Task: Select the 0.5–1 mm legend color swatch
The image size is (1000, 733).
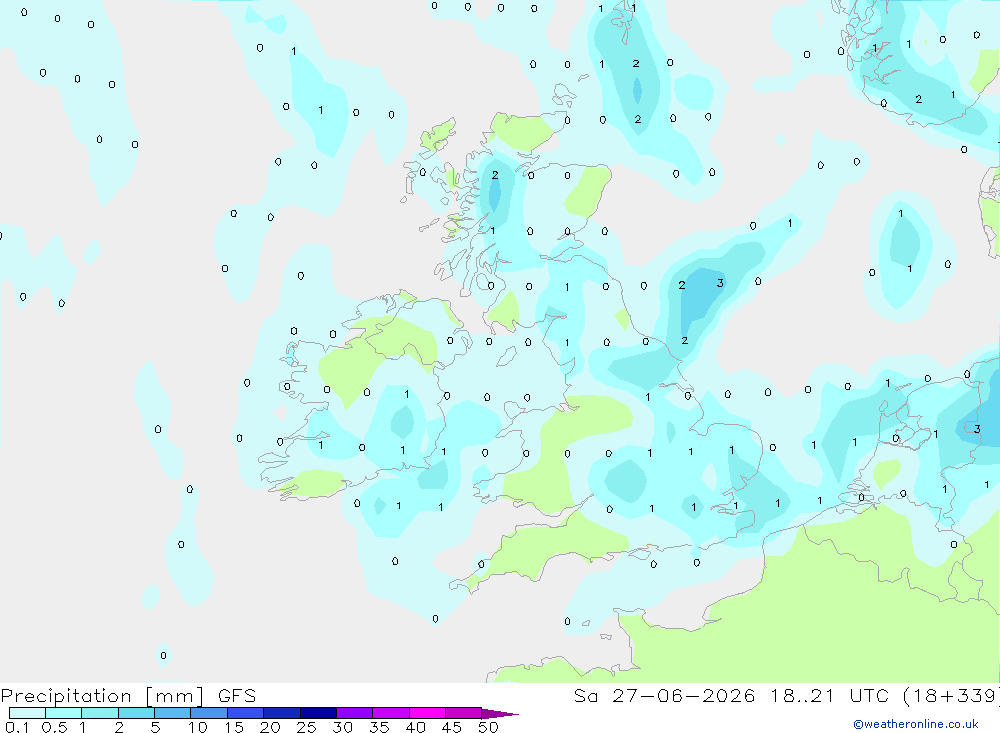Action: point(64,713)
